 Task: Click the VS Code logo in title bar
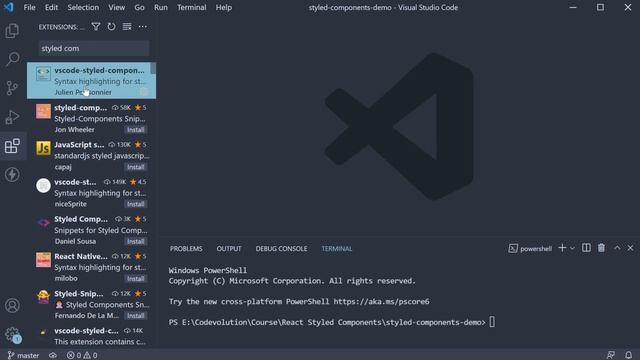point(9,7)
